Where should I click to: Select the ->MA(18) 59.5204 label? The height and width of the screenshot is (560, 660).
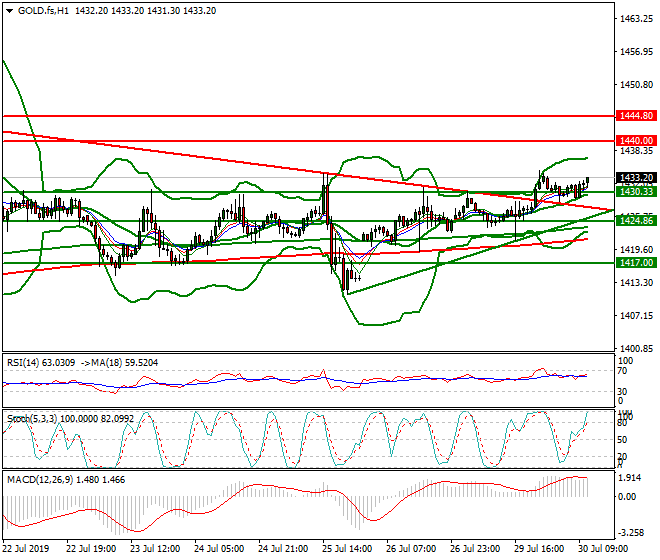pos(120,363)
